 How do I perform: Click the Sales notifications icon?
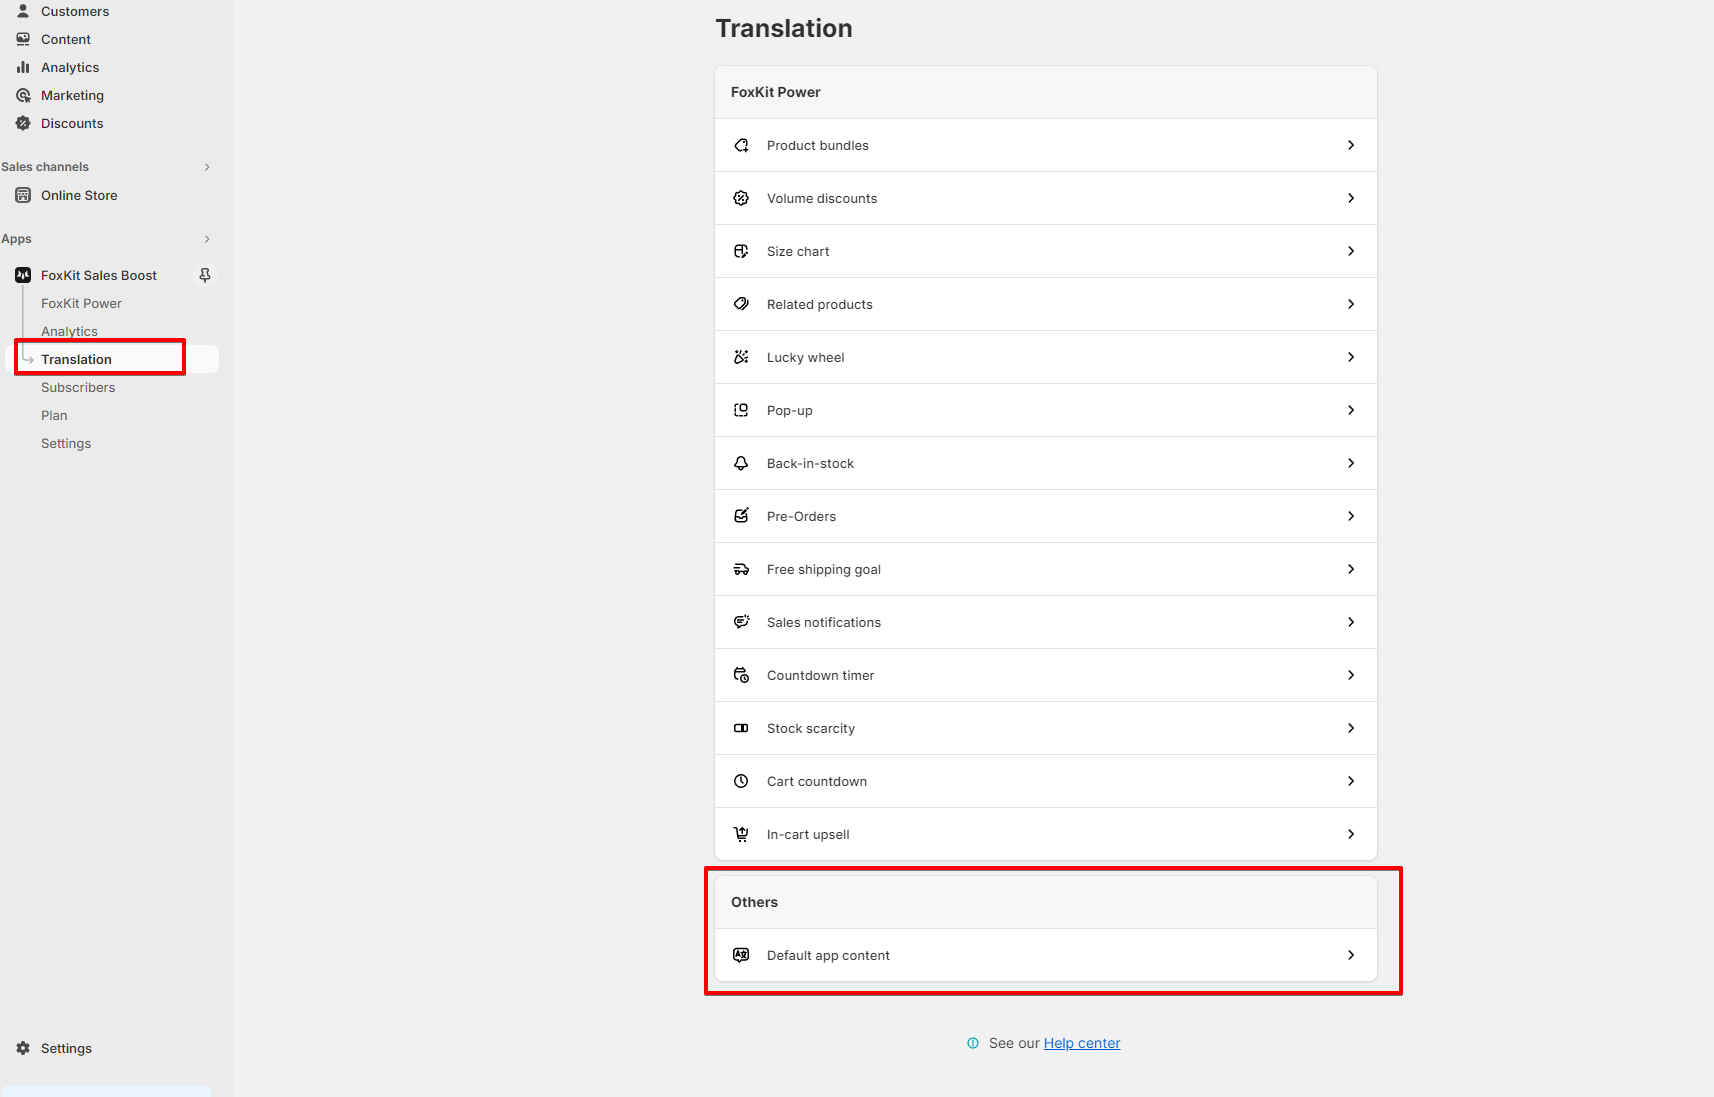(741, 622)
